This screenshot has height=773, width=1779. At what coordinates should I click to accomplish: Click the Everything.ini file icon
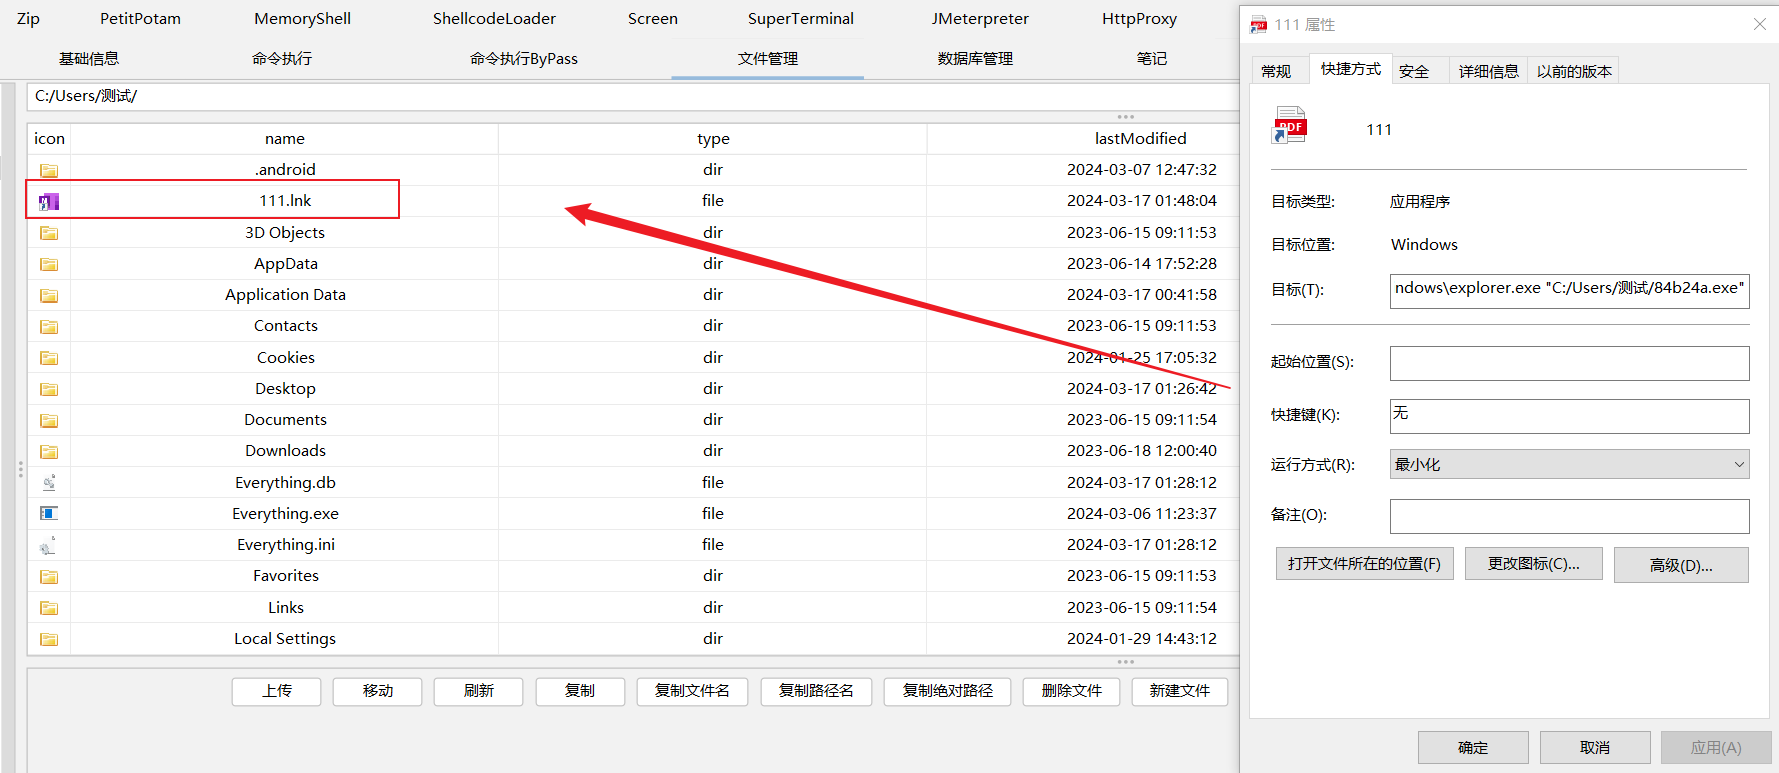pyautogui.click(x=49, y=545)
